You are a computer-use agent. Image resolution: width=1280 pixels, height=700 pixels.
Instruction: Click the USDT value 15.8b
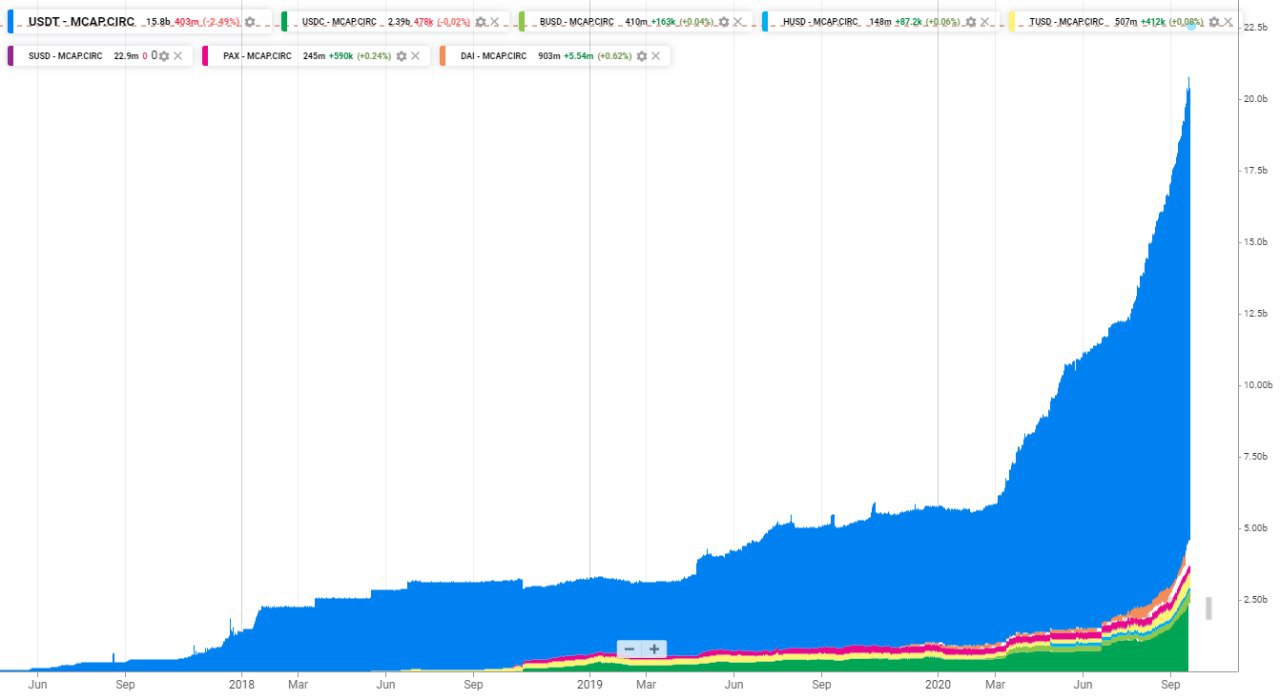coord(158,22)
